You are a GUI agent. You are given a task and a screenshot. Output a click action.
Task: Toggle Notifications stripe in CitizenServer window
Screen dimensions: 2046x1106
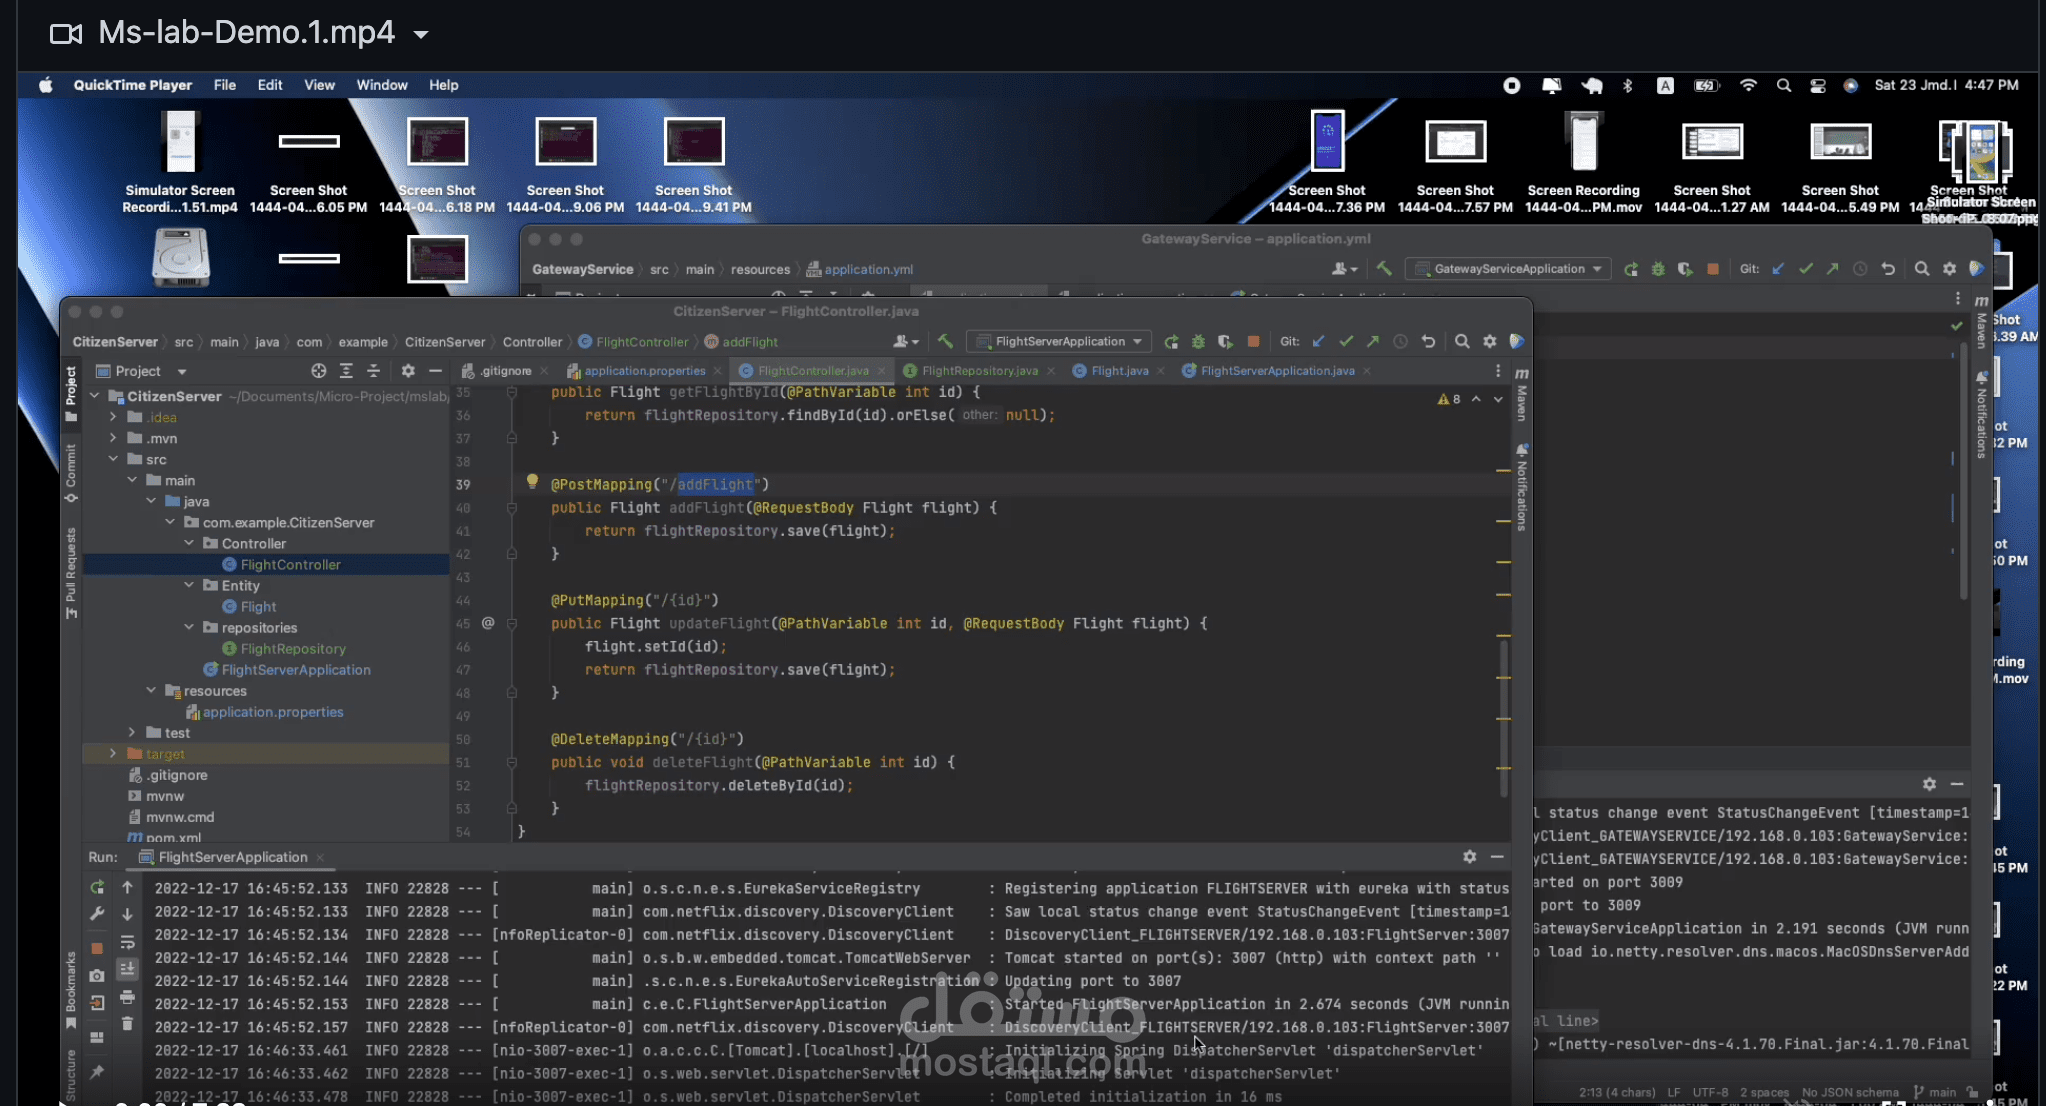coord(1522,487)
